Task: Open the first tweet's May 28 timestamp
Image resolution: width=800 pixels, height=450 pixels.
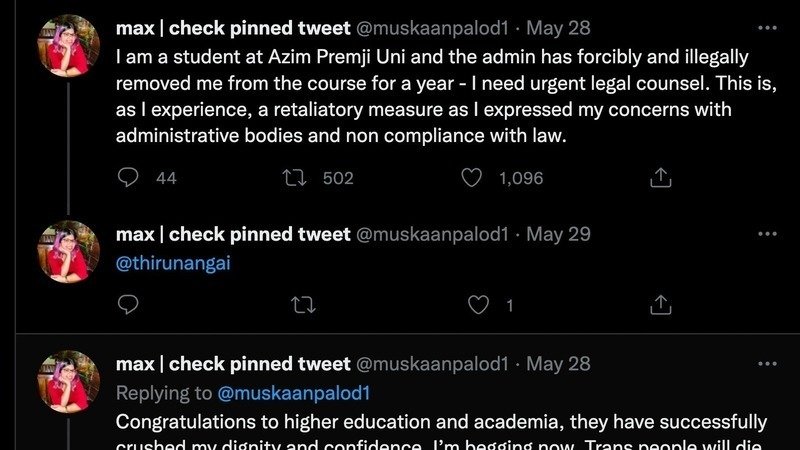Action: pyautogui.click(x=558, y=27)
